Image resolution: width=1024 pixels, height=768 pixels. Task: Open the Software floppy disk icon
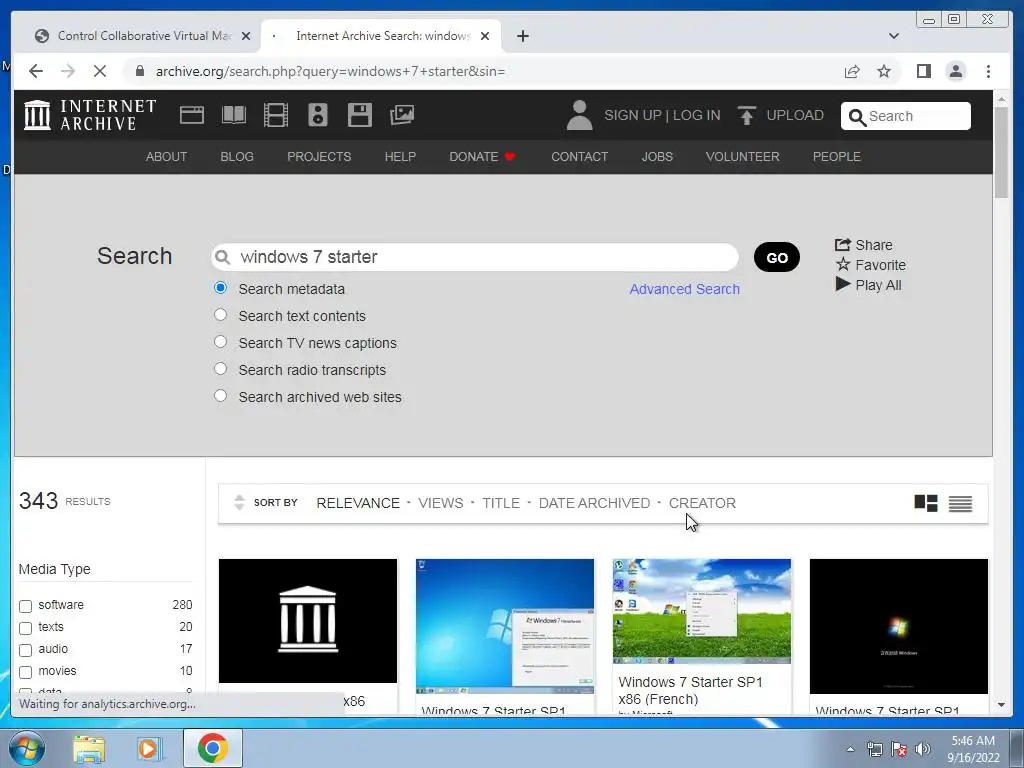click(360, 115)
